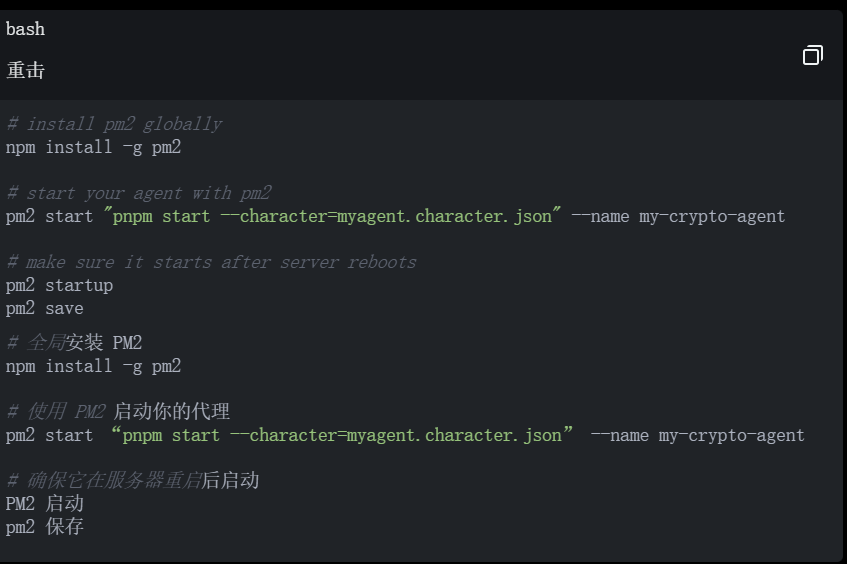
Task: Click the first 'pm2 start' command word
Action: click(x=50, y=216)
